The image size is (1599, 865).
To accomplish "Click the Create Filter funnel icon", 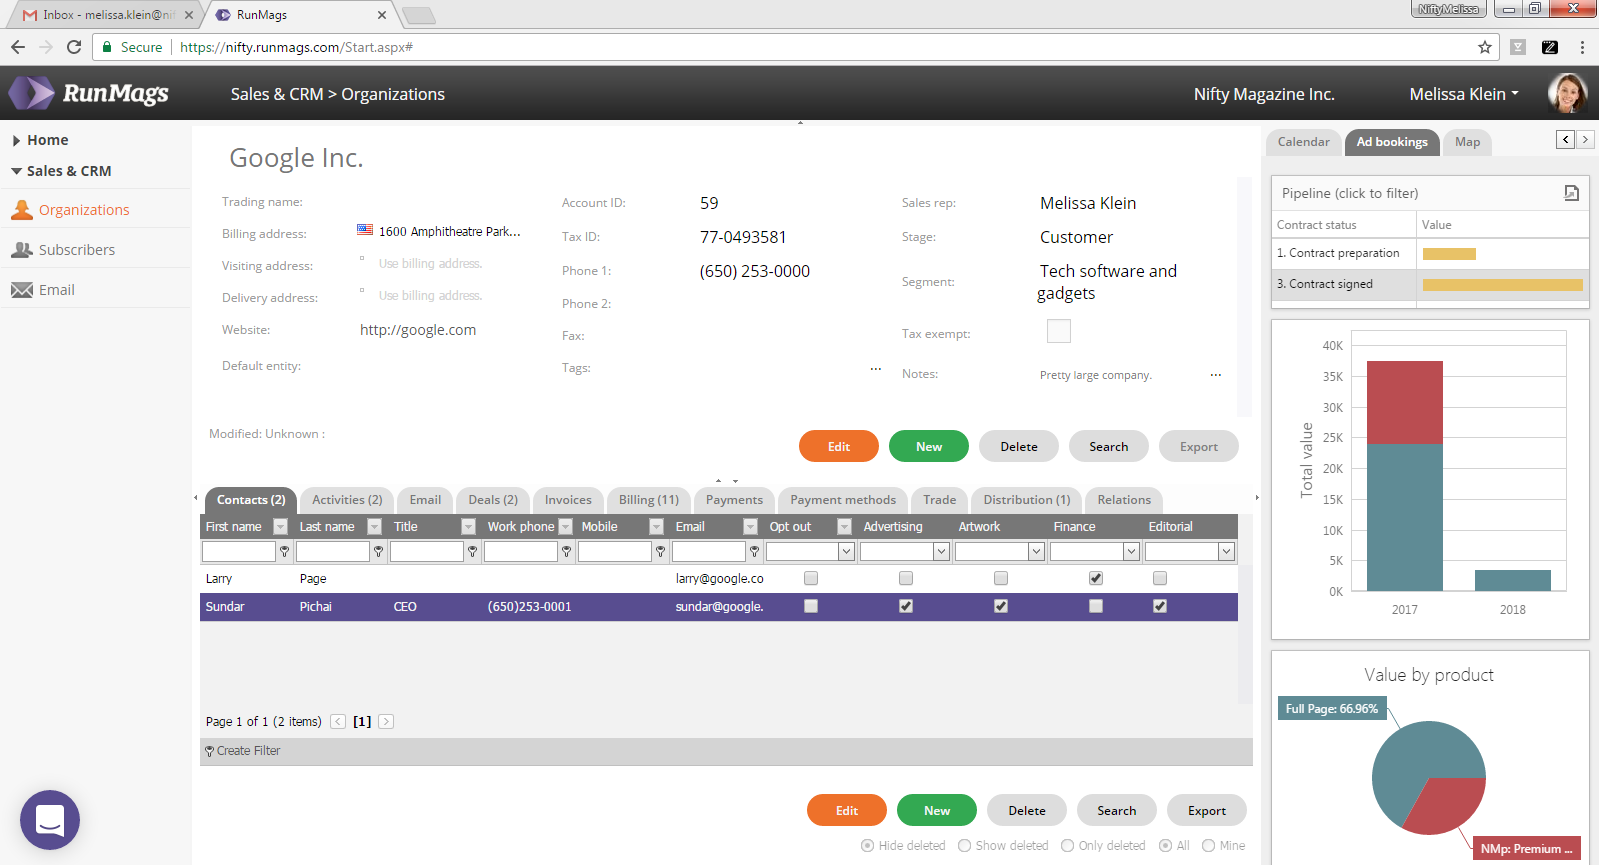I will tap(209, 751).
